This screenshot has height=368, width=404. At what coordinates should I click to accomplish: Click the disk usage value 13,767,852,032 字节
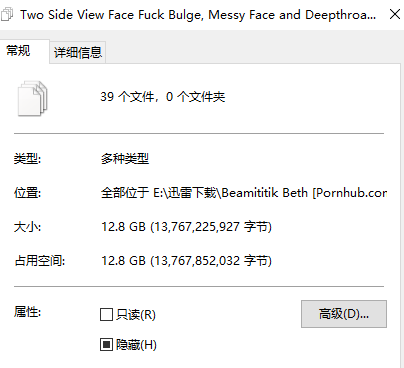point(211,261)
